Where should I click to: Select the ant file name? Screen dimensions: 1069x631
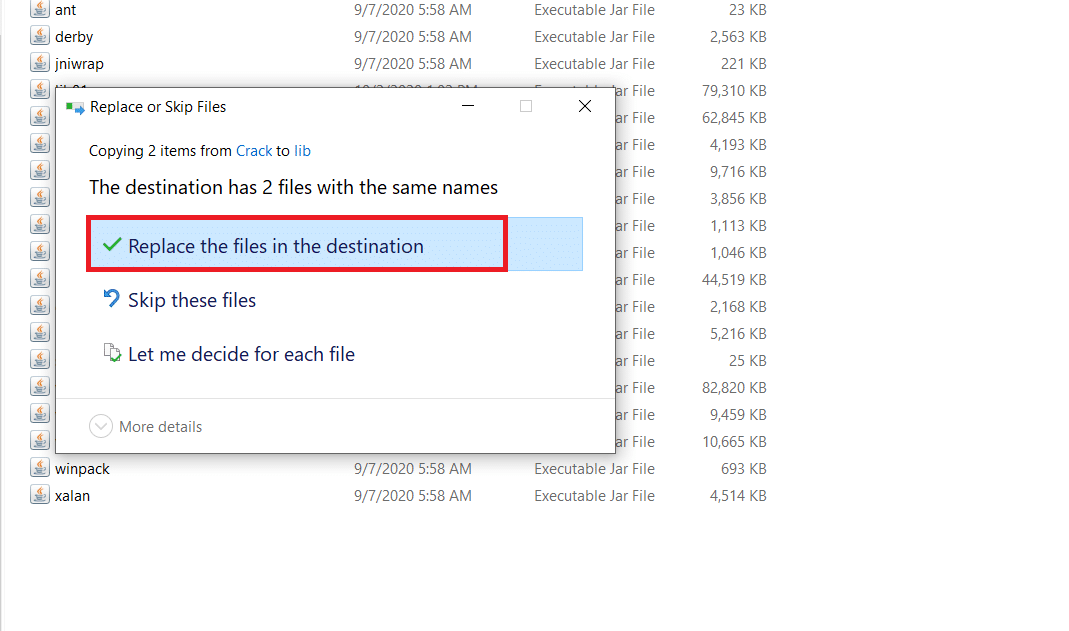(x=65, y=10)
